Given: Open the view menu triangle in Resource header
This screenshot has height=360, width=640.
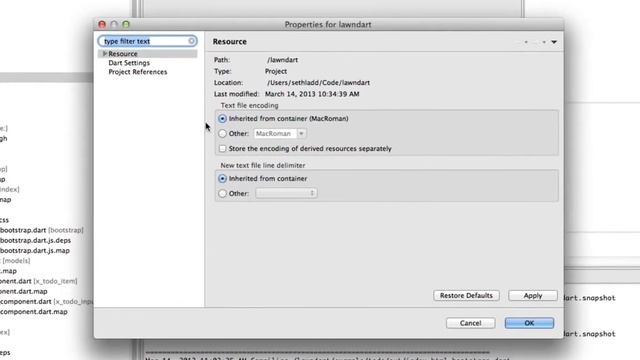Looking at the screenshot, I should pyautogui.click(x=554, y=42).
